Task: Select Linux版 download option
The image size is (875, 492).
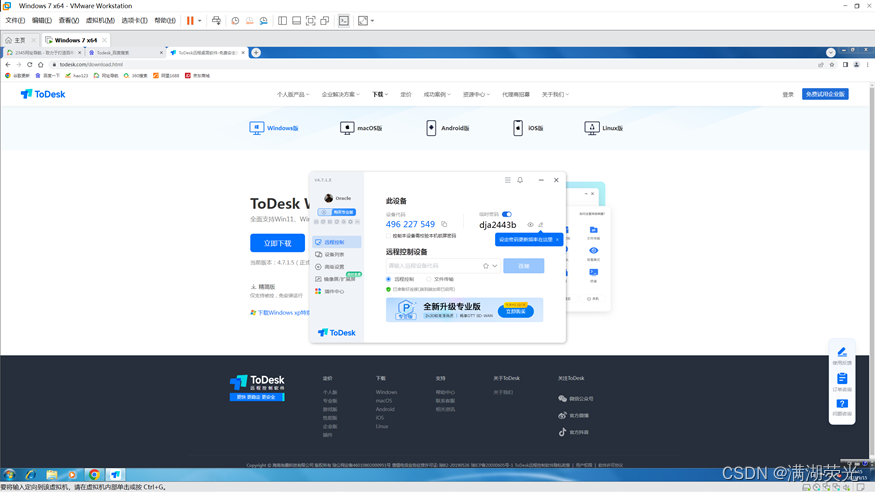Action: (x=603, y=128)
